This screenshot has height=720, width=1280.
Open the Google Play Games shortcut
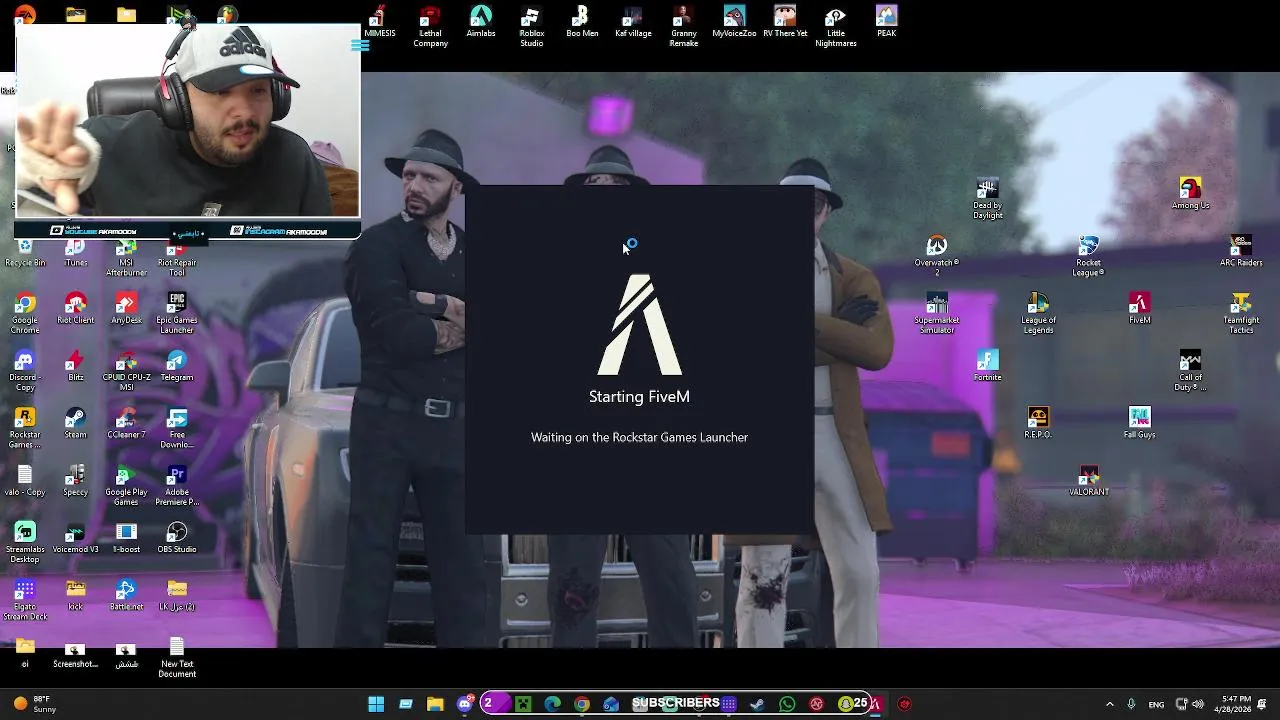point(126,485)
